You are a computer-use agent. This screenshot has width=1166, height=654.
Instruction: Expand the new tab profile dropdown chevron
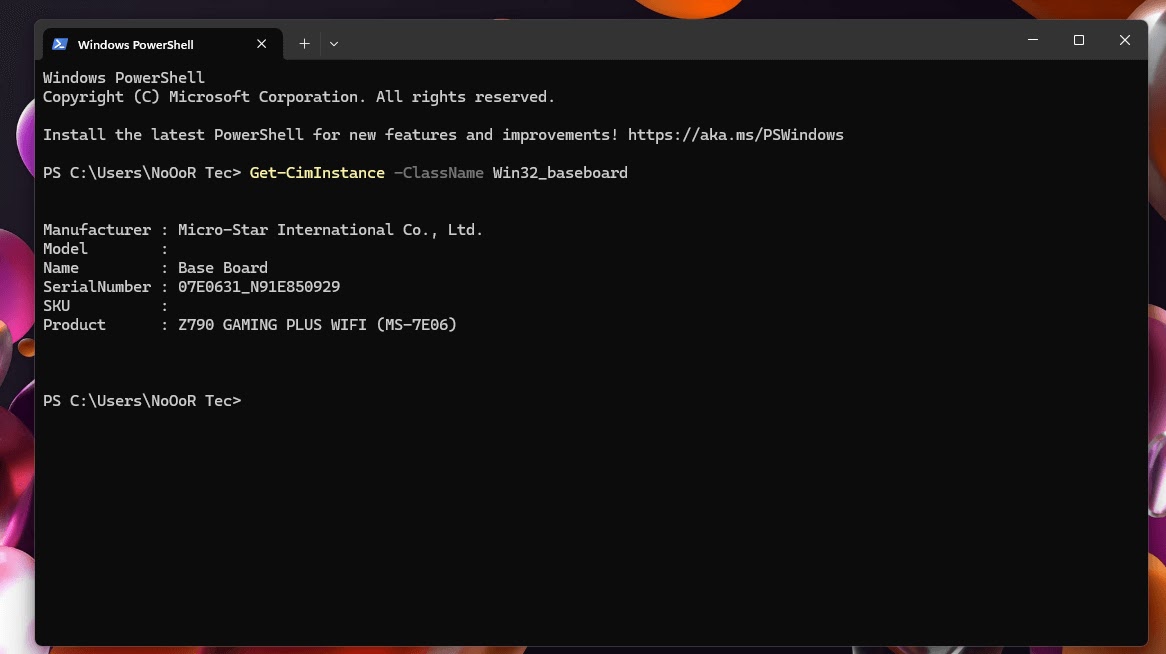coord(334,44)
